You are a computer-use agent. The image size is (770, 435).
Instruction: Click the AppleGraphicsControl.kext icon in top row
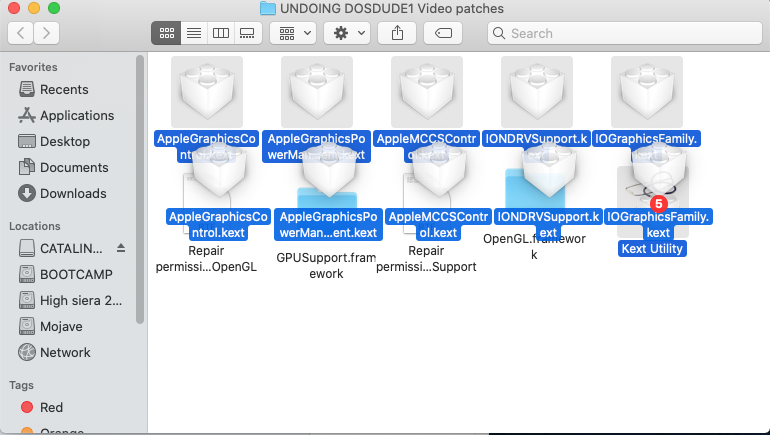click(x=207, y=92)
